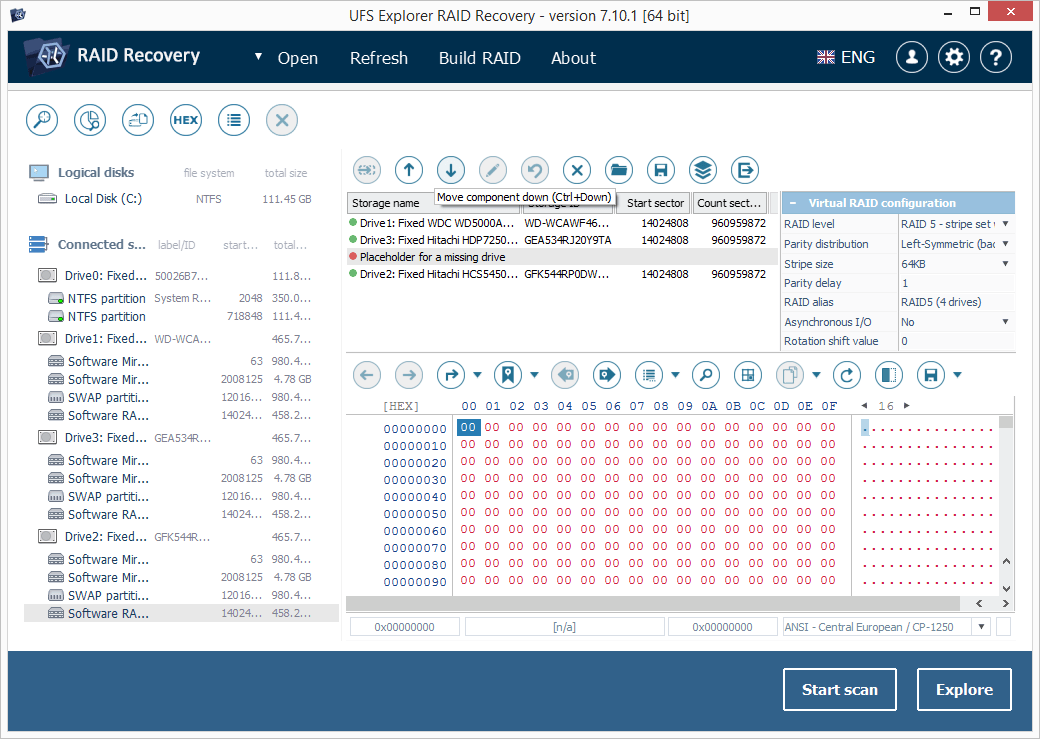Screen dimensions: 1040x739
Task: Click the open folder configuration icon
Action: (619, 170)
